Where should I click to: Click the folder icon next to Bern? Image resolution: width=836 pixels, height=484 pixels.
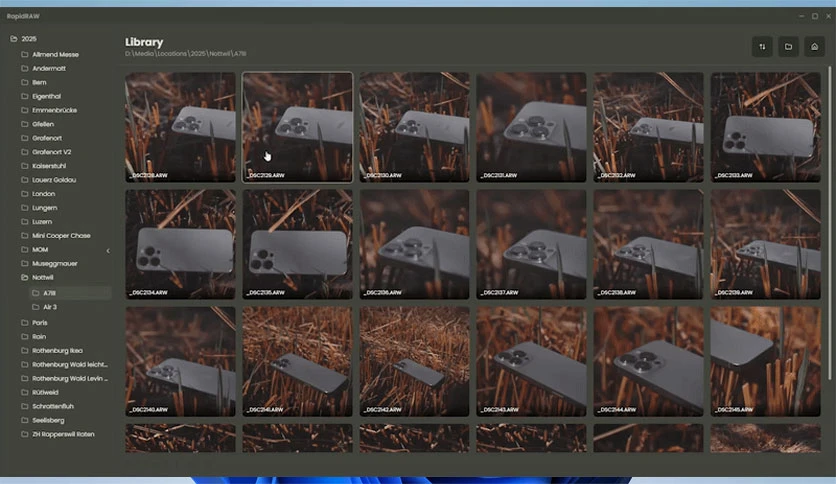coord(25,82)
